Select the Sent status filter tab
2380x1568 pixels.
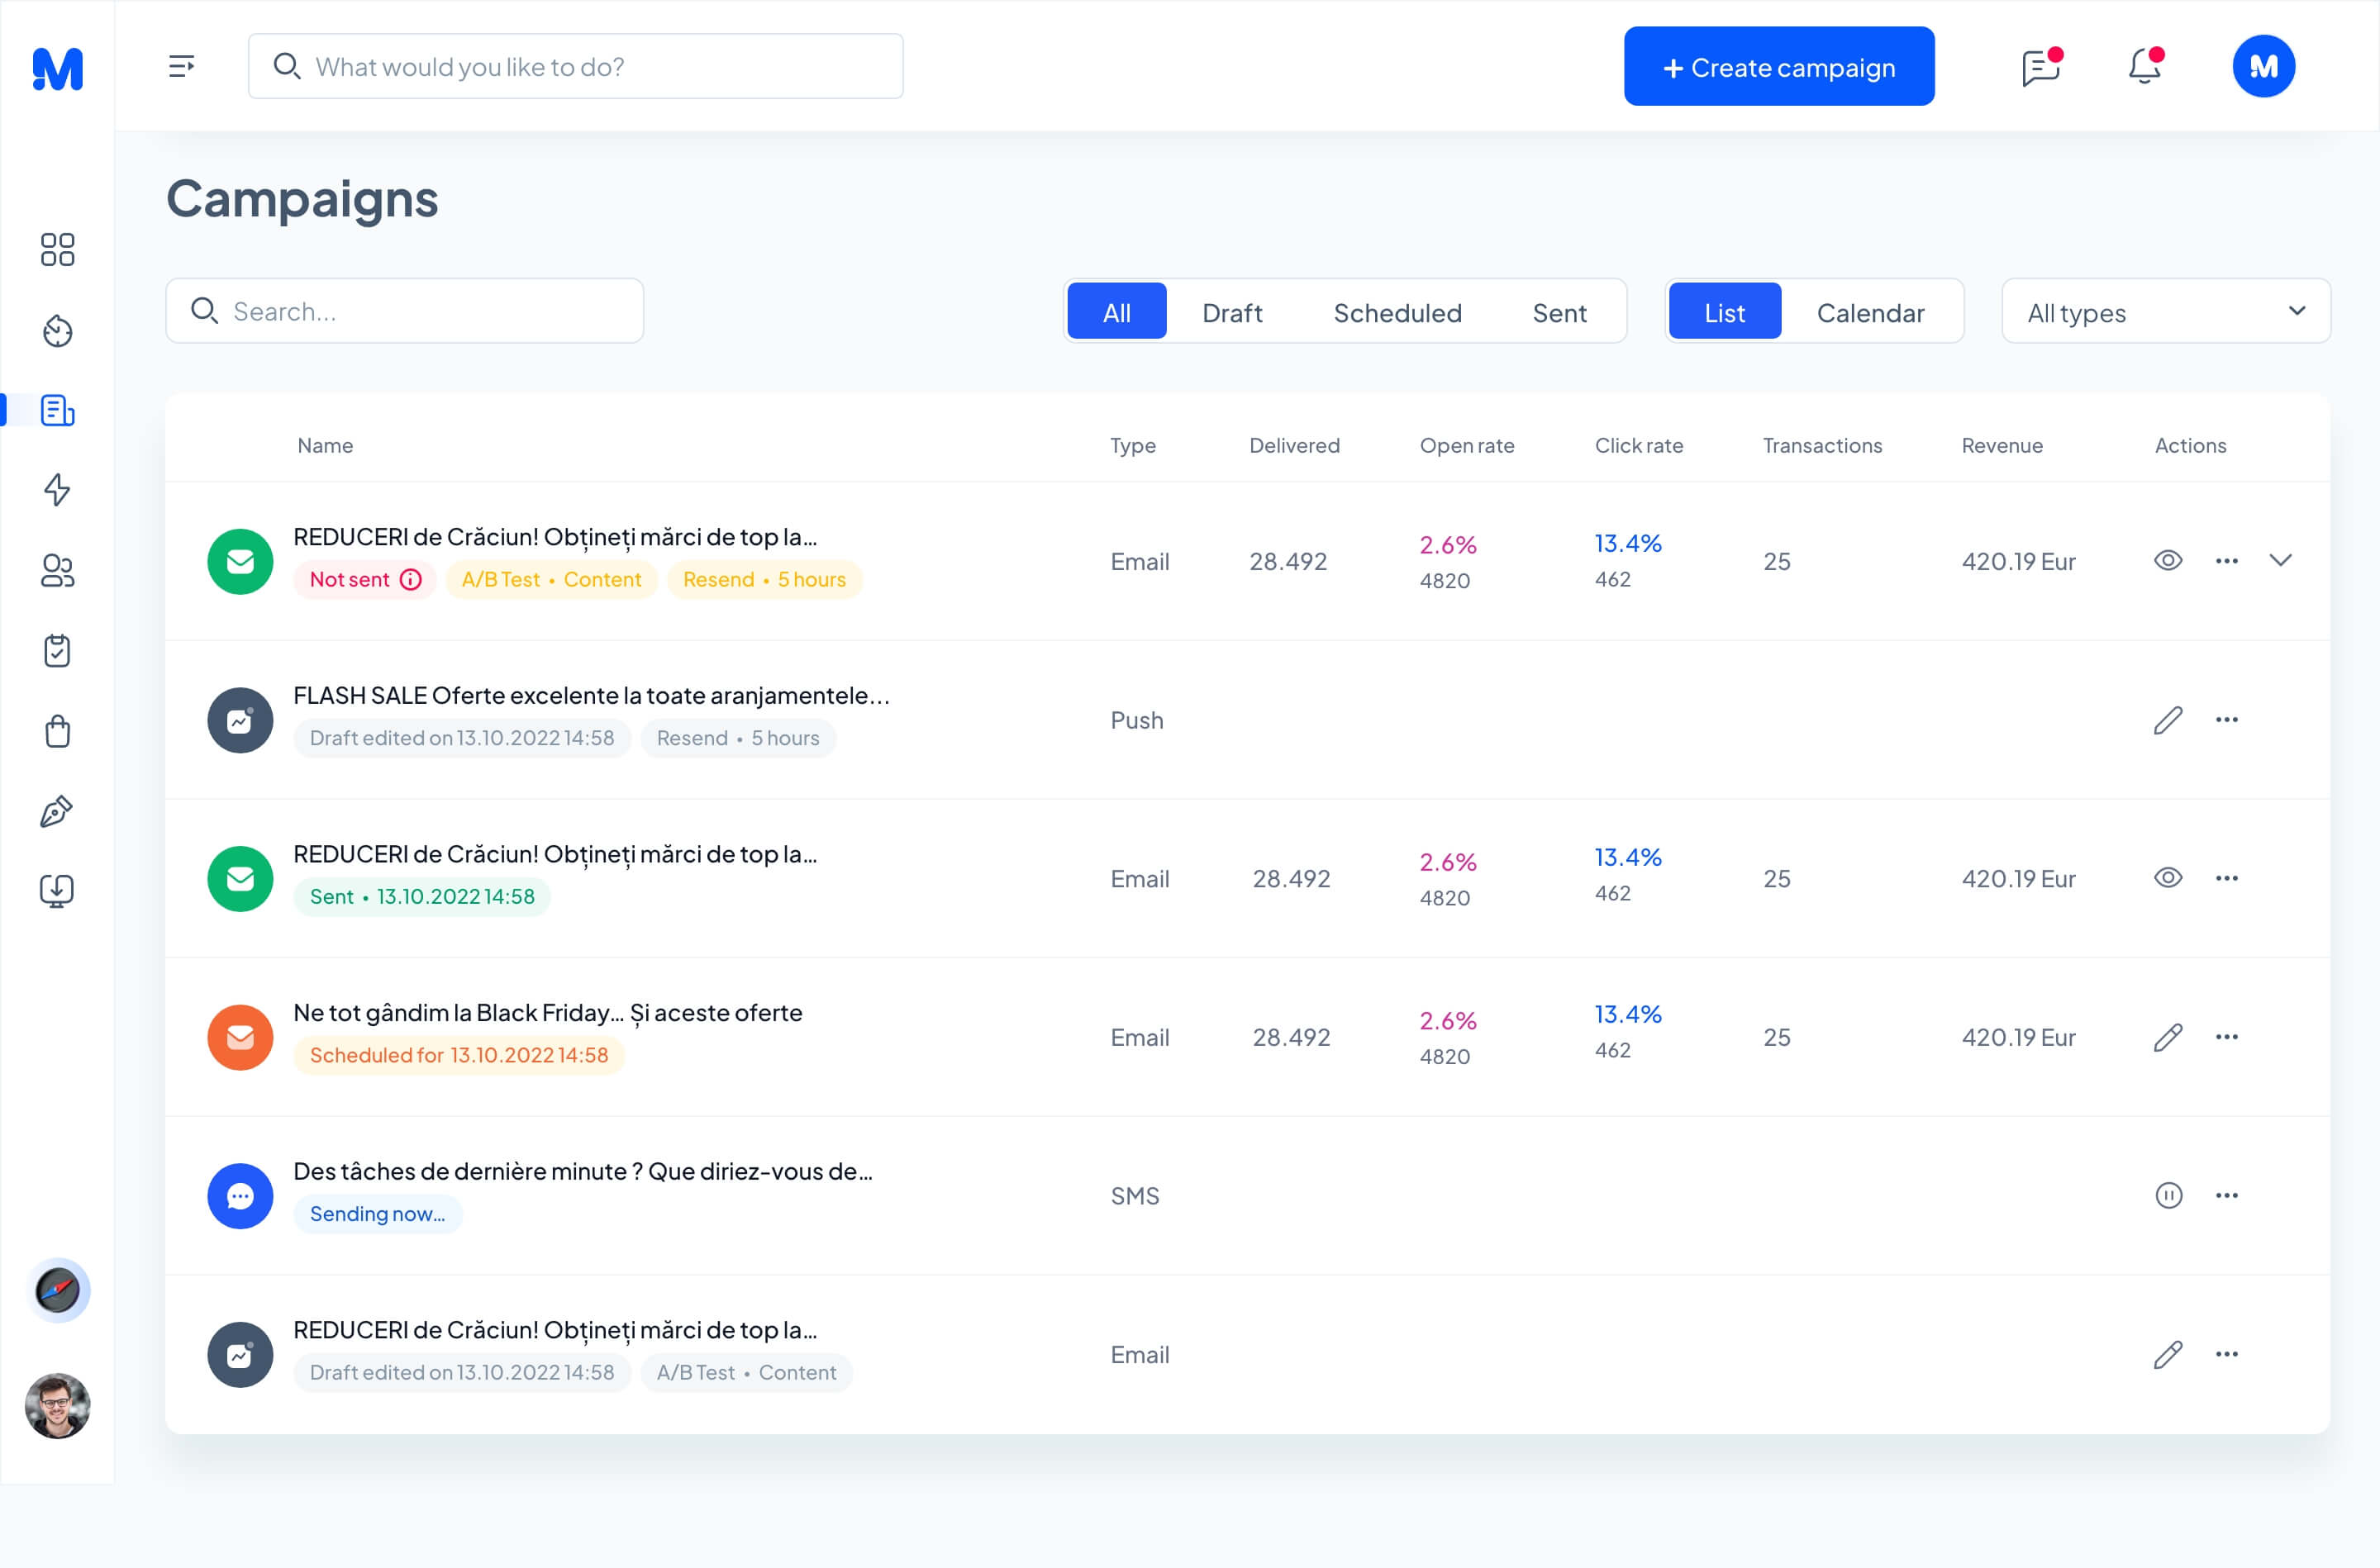click(1560, 312)
